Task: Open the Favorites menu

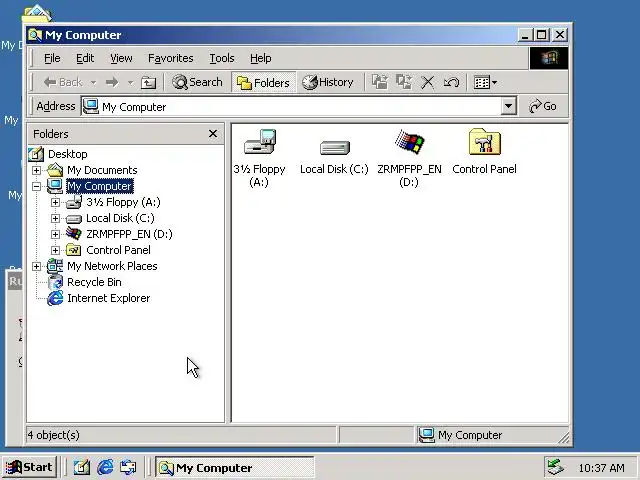Action: click(x=171, y=58)
